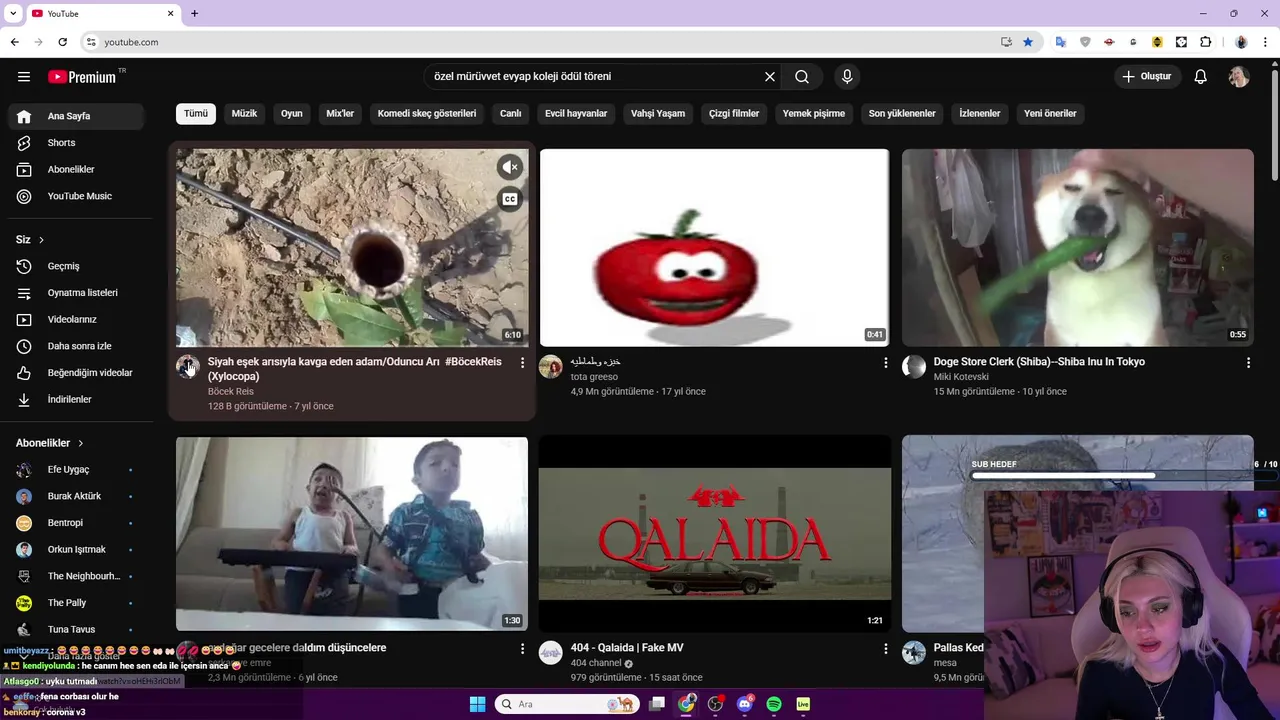Toggle captions on the bee video preview
The width and height of the screenshot is (1280, 720).
click(x=510, y=199)
